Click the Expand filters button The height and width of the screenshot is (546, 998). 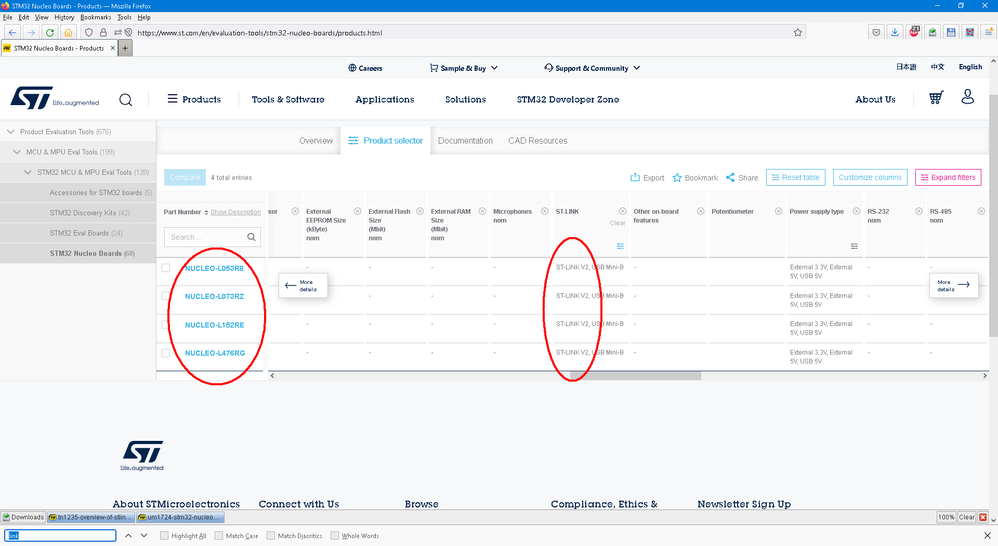[x=948, y=178]
